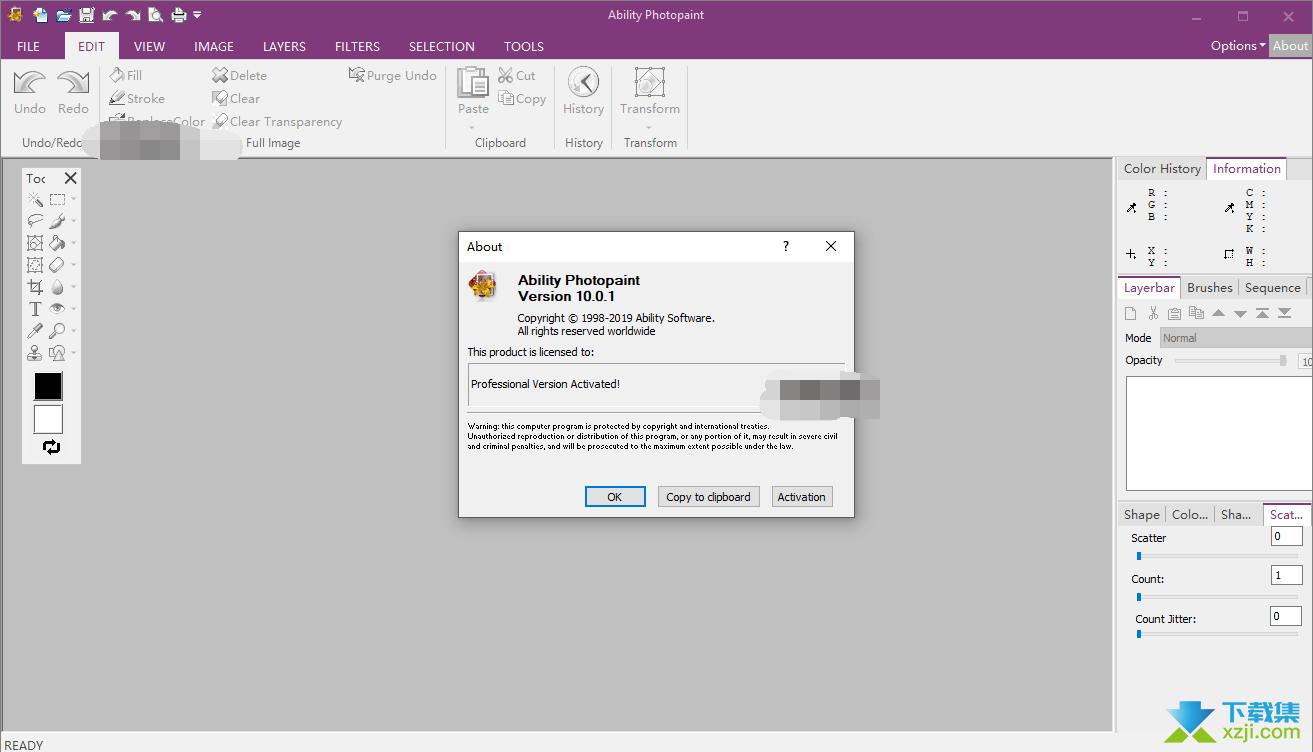
Task: Expand the zoom tool options arrow
Action: 73,332
